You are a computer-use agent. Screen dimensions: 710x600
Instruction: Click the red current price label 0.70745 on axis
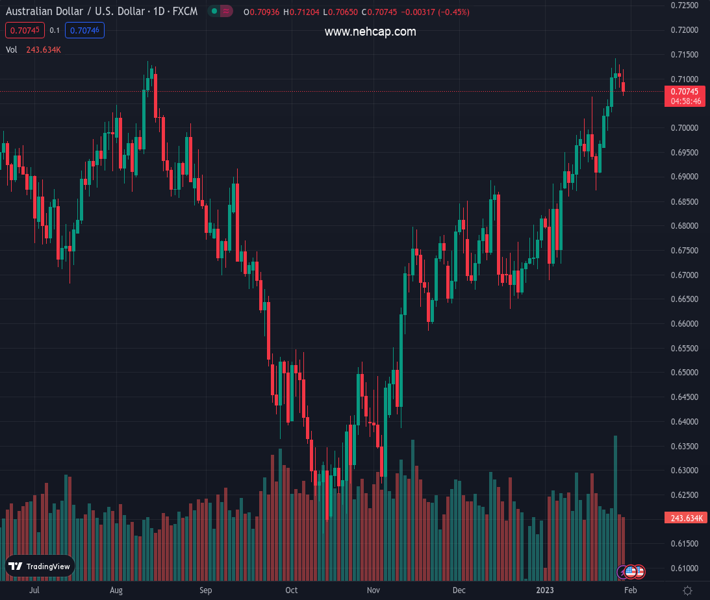pyautogui.click(x=685, y=91)
